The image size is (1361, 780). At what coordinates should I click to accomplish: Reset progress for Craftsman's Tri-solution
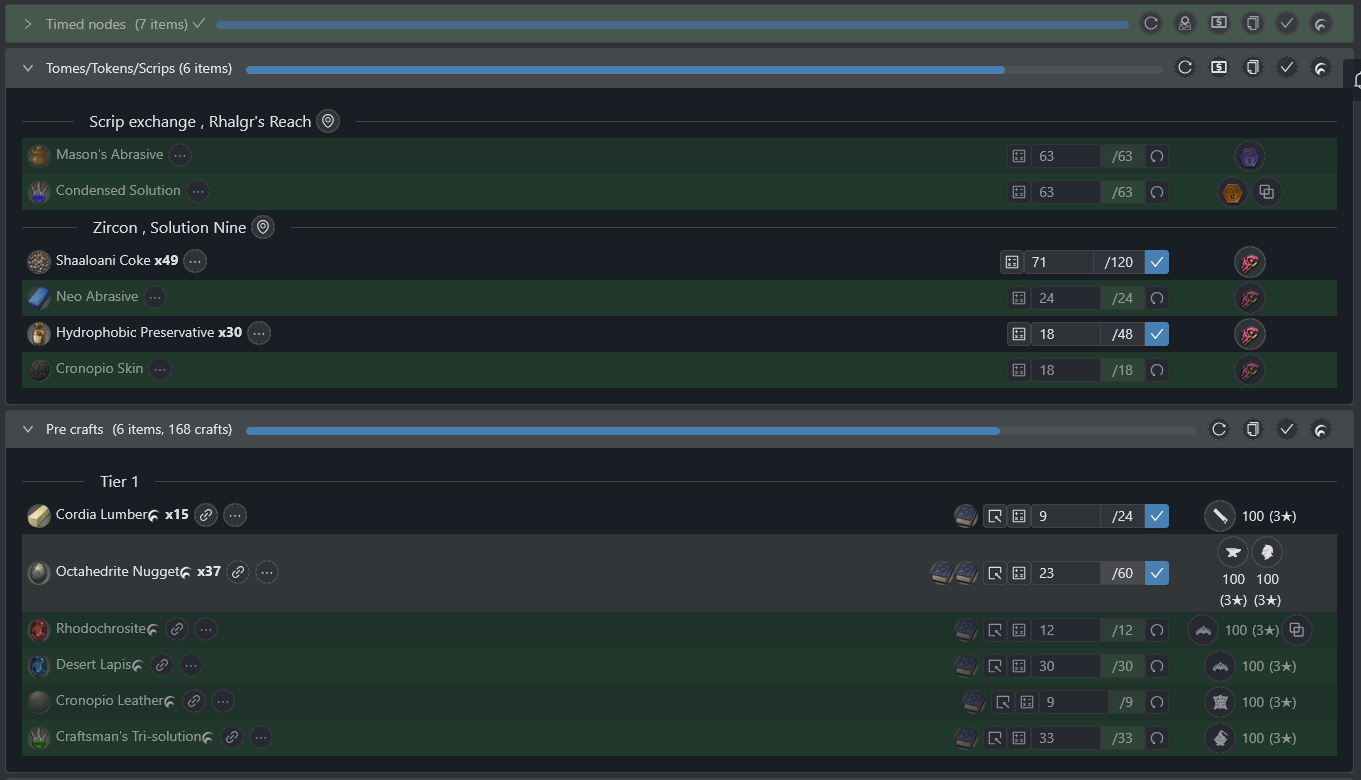1157,738
